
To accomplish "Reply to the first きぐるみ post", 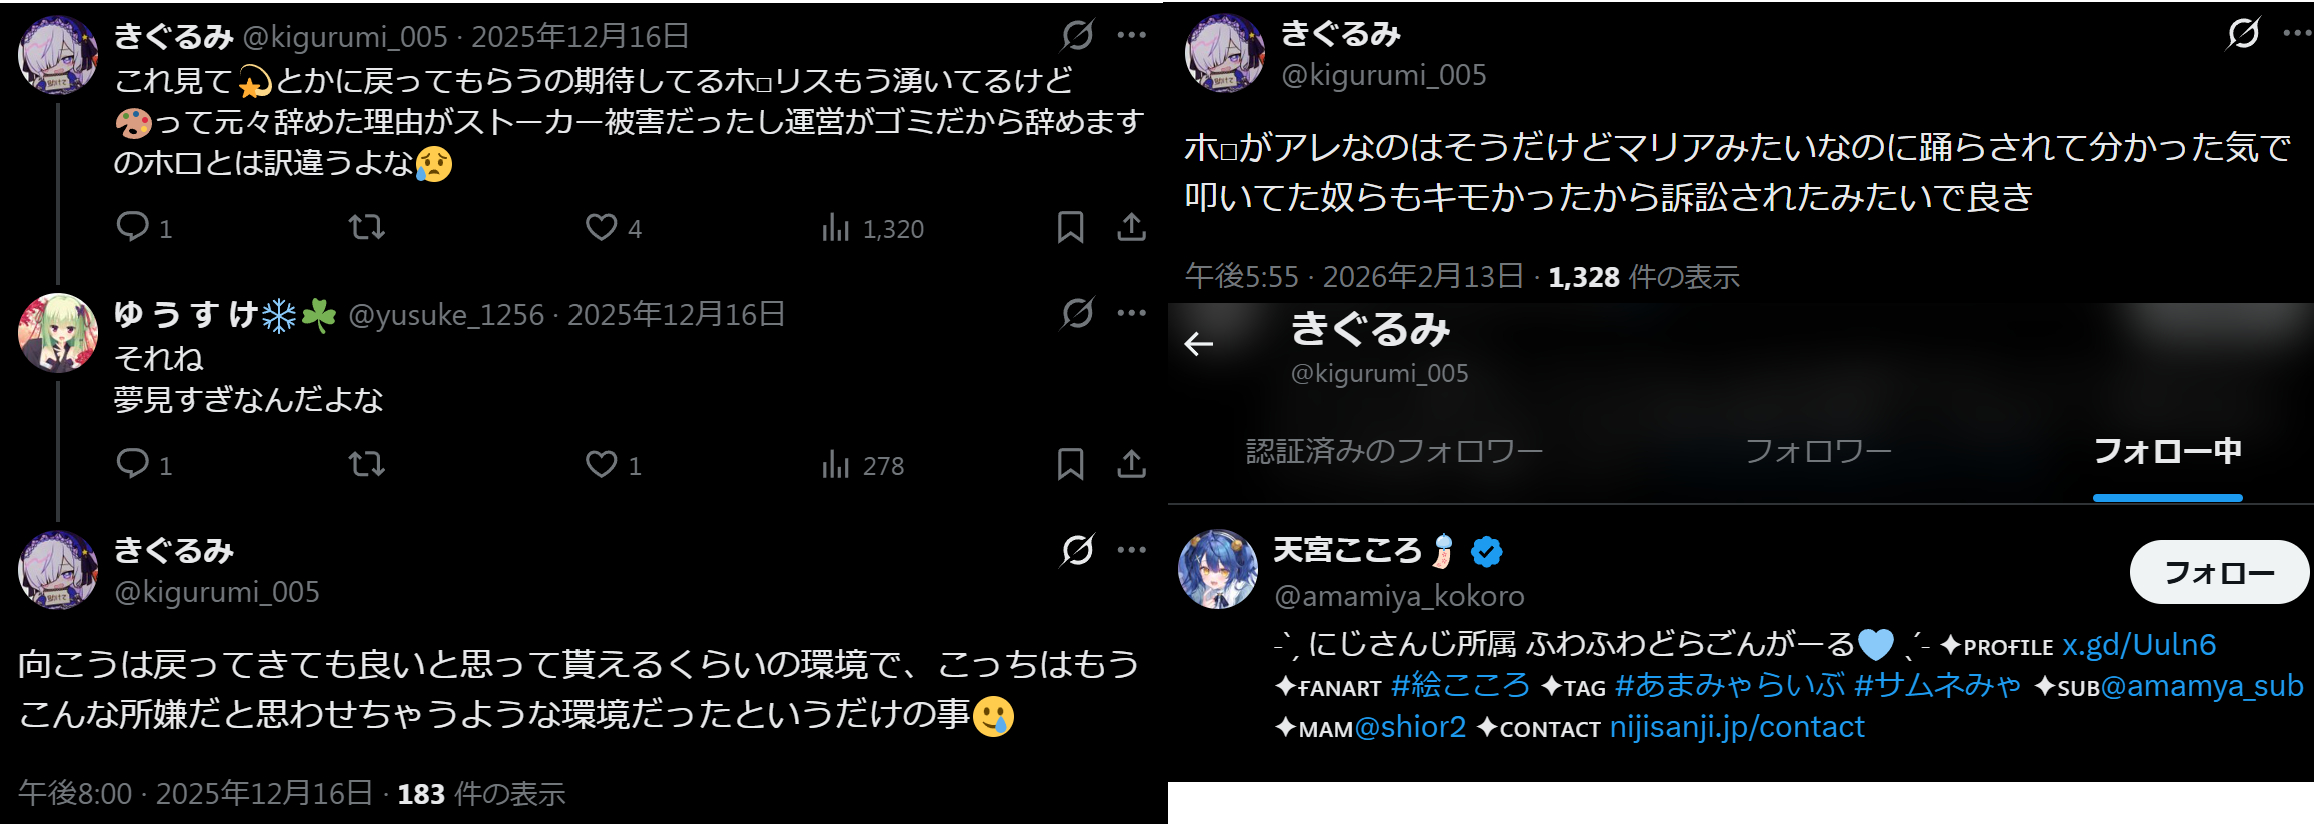I will point(133,227).
